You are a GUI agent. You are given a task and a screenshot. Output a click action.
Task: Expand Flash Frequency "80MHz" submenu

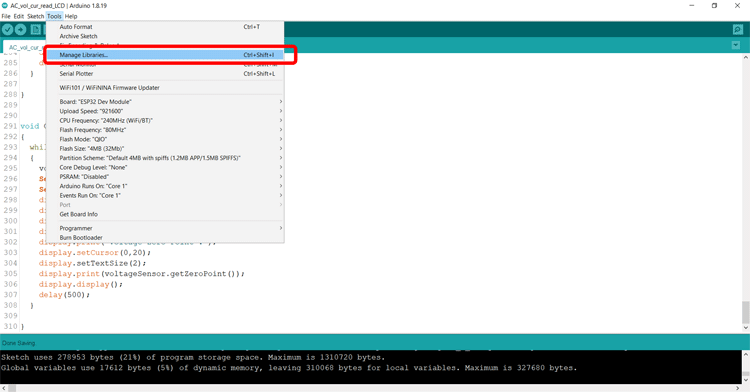[x=165, y=130]
